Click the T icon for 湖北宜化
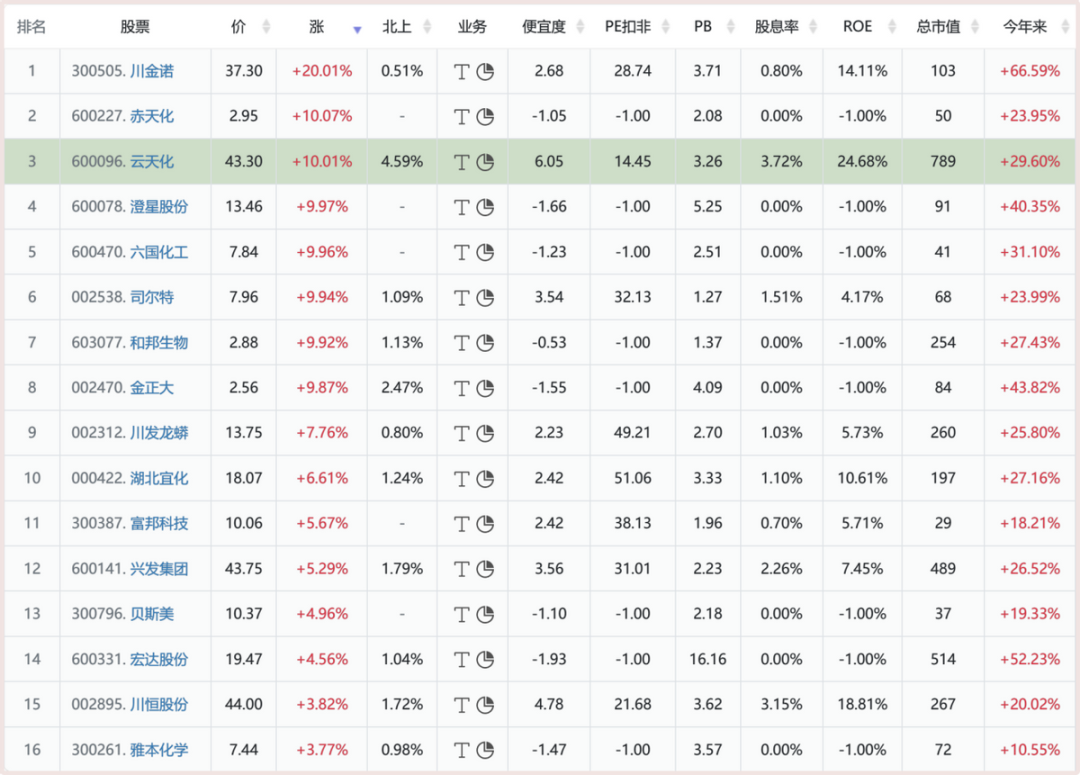The width and height of the screenshot is (1080, 775). tap(461, 478)
